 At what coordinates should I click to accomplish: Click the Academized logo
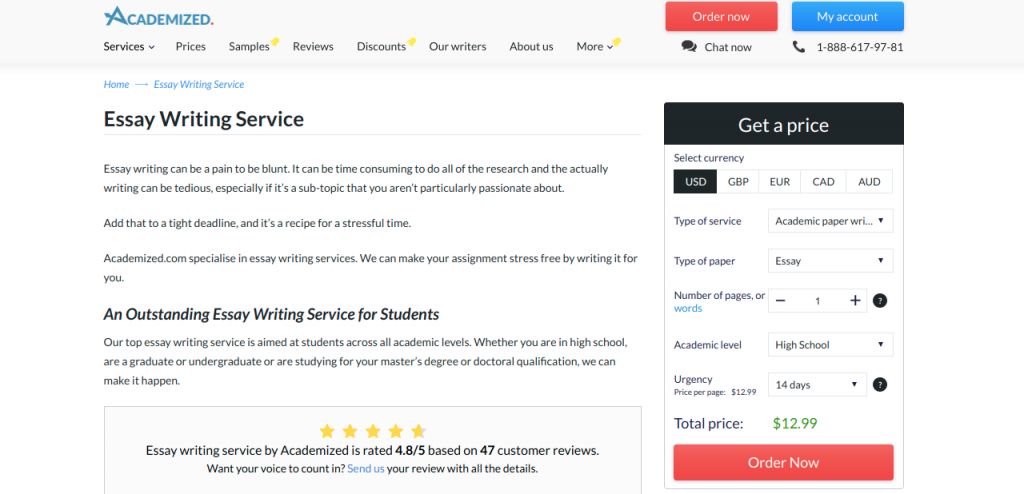(x=159, y=16)
